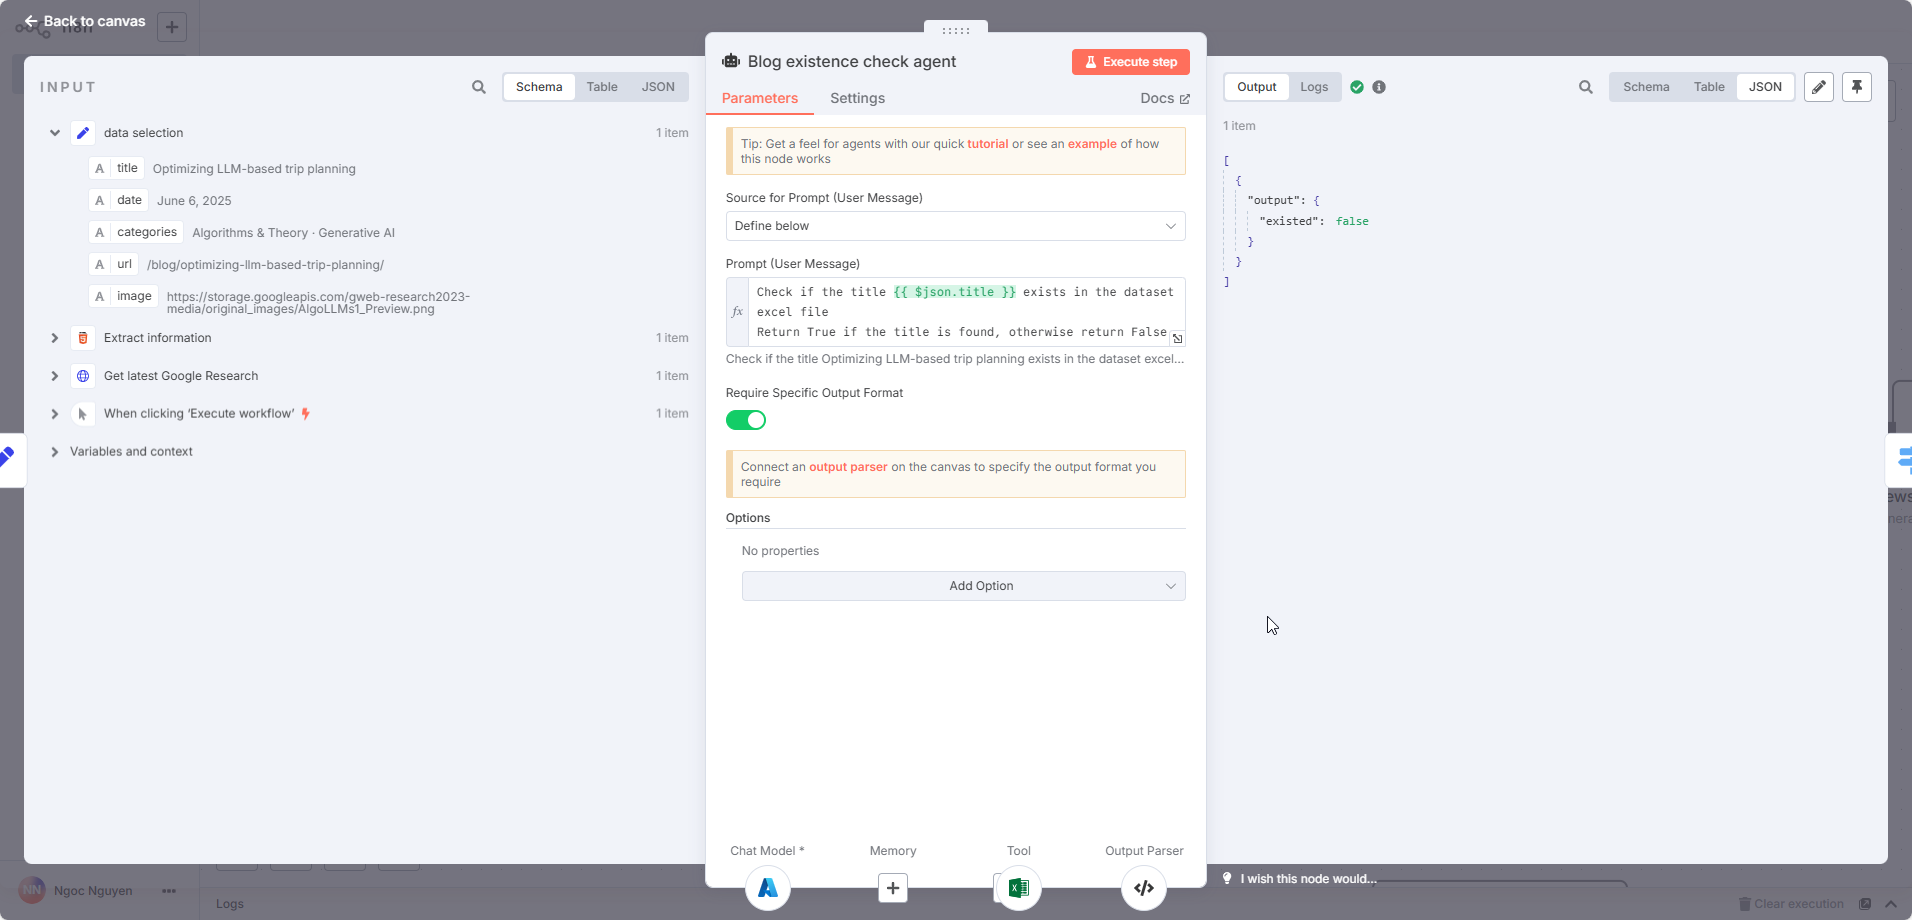The width and height of the screenshot is (1912, 920).
Task: Switch to the Logs tab in Output panel
Action: tap(1313, 87)
